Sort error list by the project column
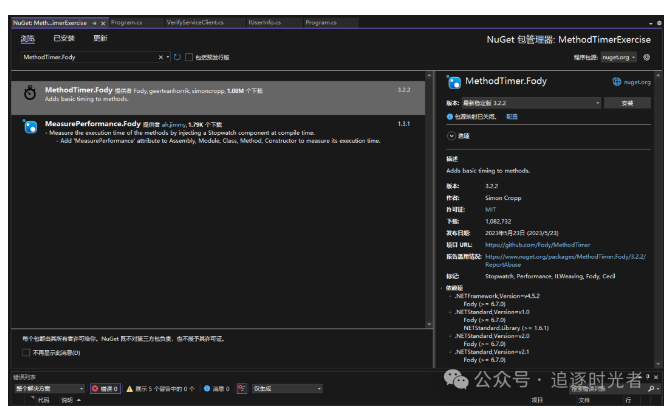 [537, 400]
